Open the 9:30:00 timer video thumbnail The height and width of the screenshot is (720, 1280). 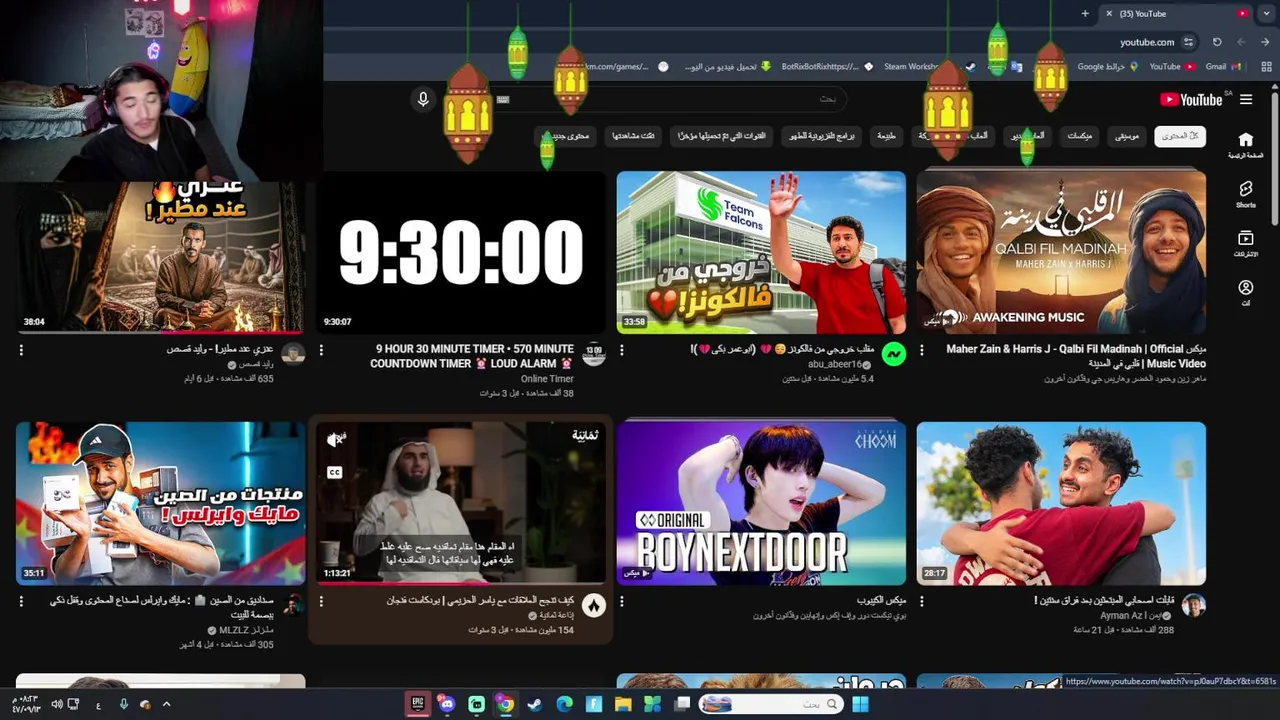click(461, 252)
